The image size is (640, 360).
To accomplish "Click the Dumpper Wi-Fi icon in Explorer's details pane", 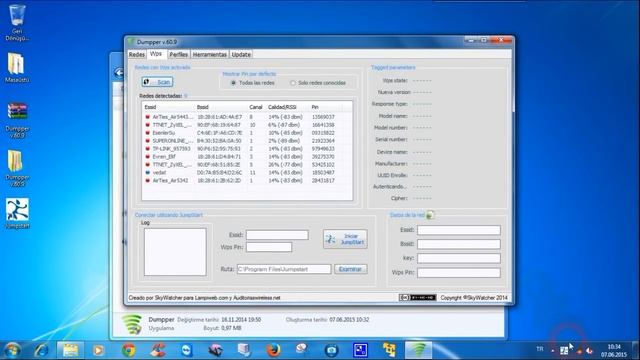I will [x=133, y=324].
